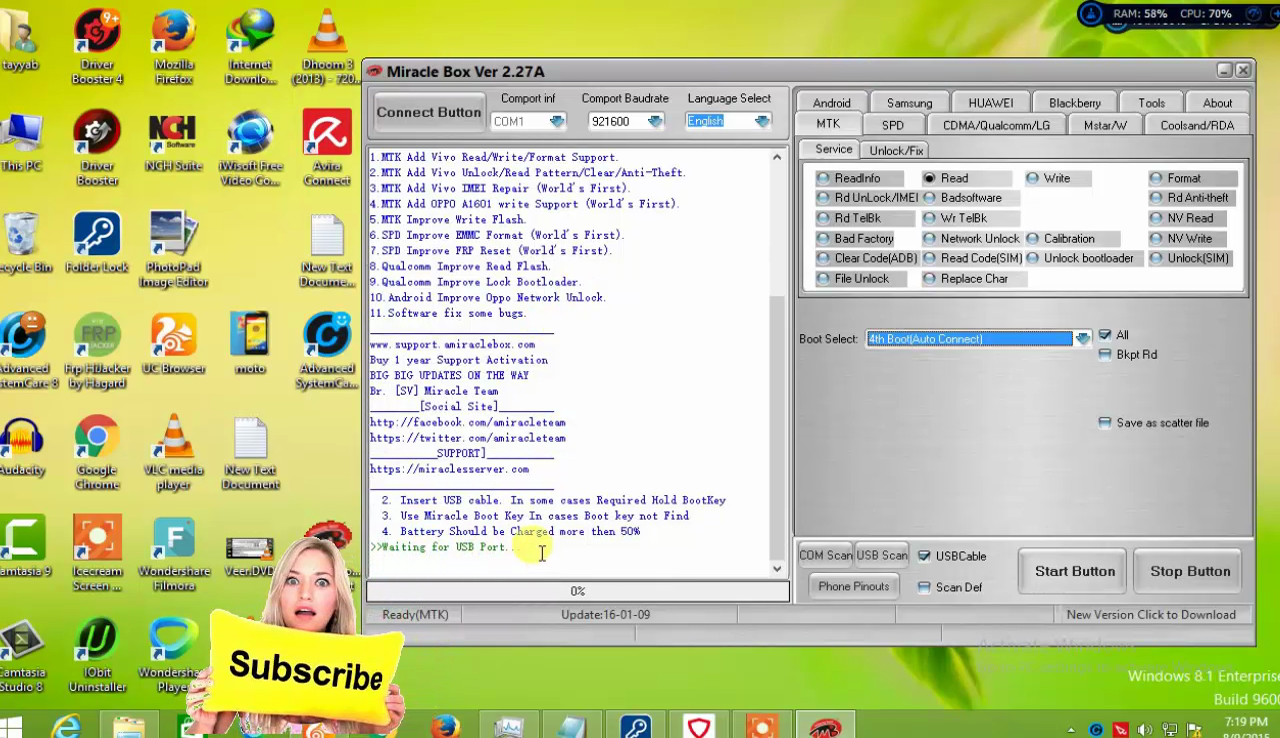Open Avira Connect desktop icon
The image size is (1280, 738).
(327, 149)
